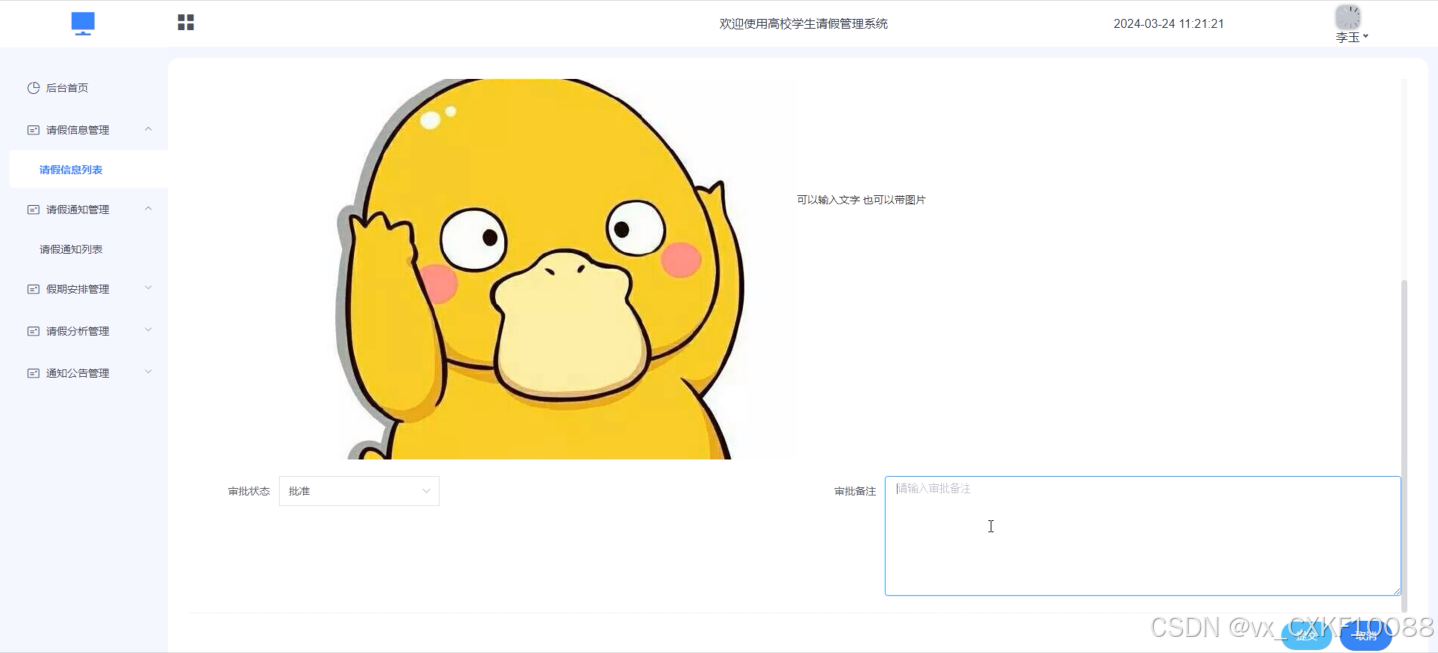Click the icon beside 请假信息管理
This screenshot has width=1438, height=653.
[33, 130]
